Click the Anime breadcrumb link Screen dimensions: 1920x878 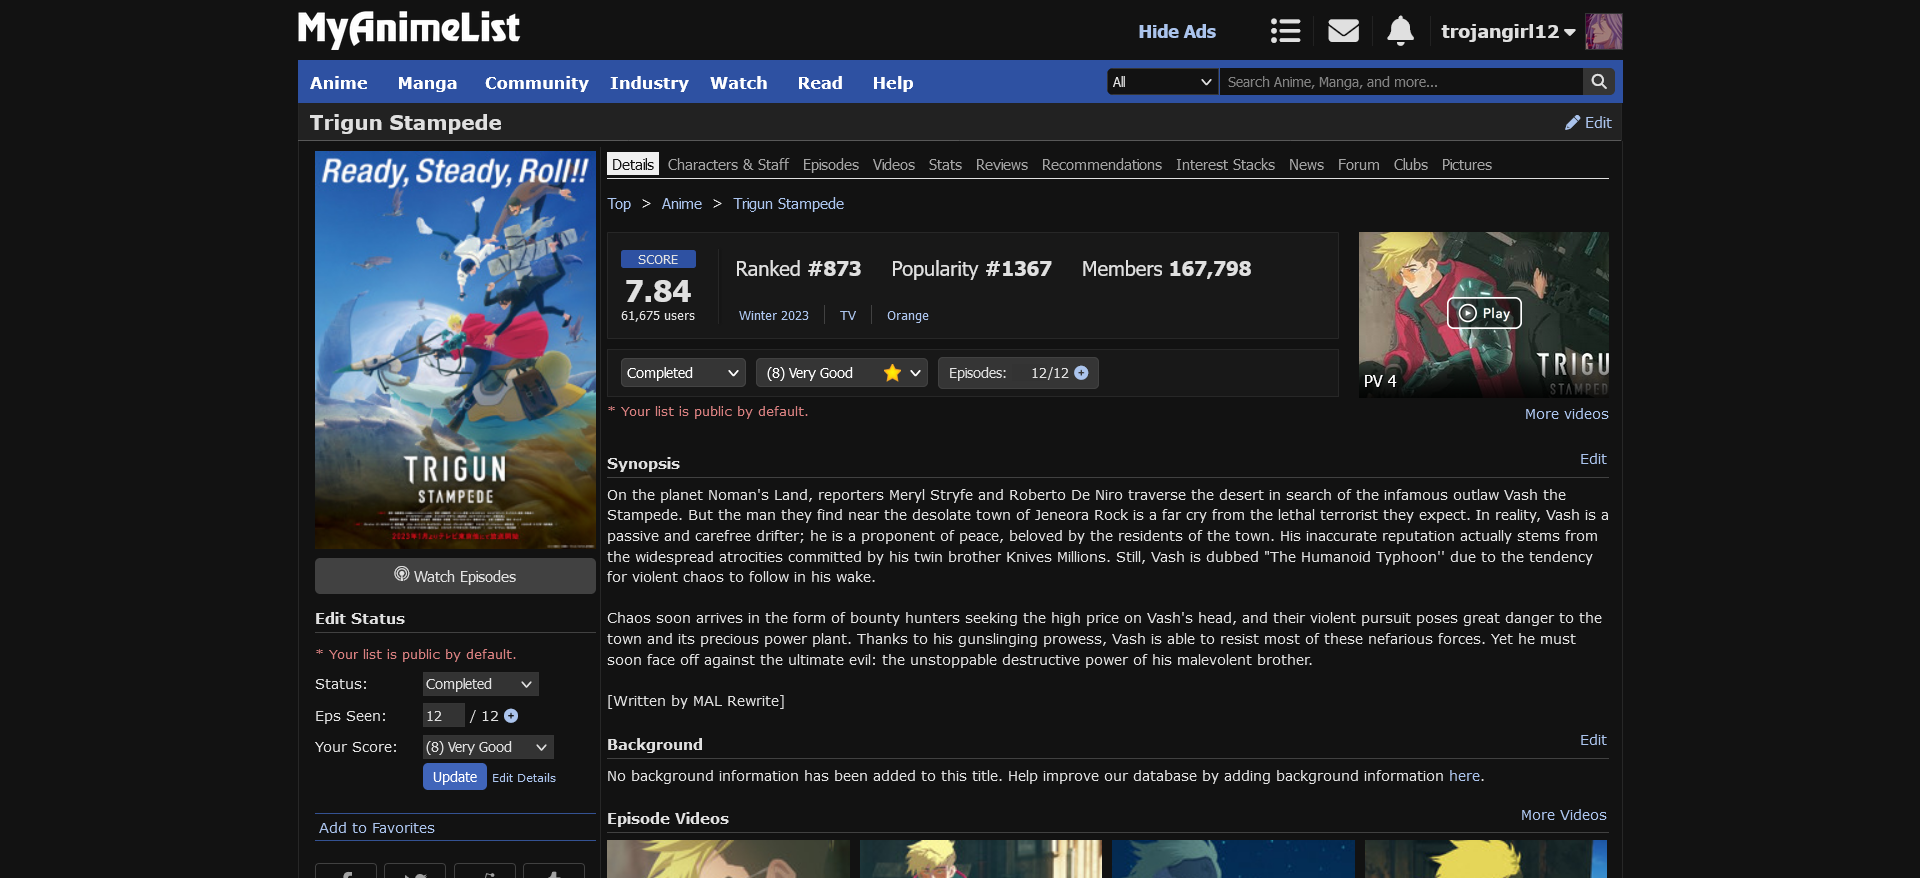[x=682, y=204]
